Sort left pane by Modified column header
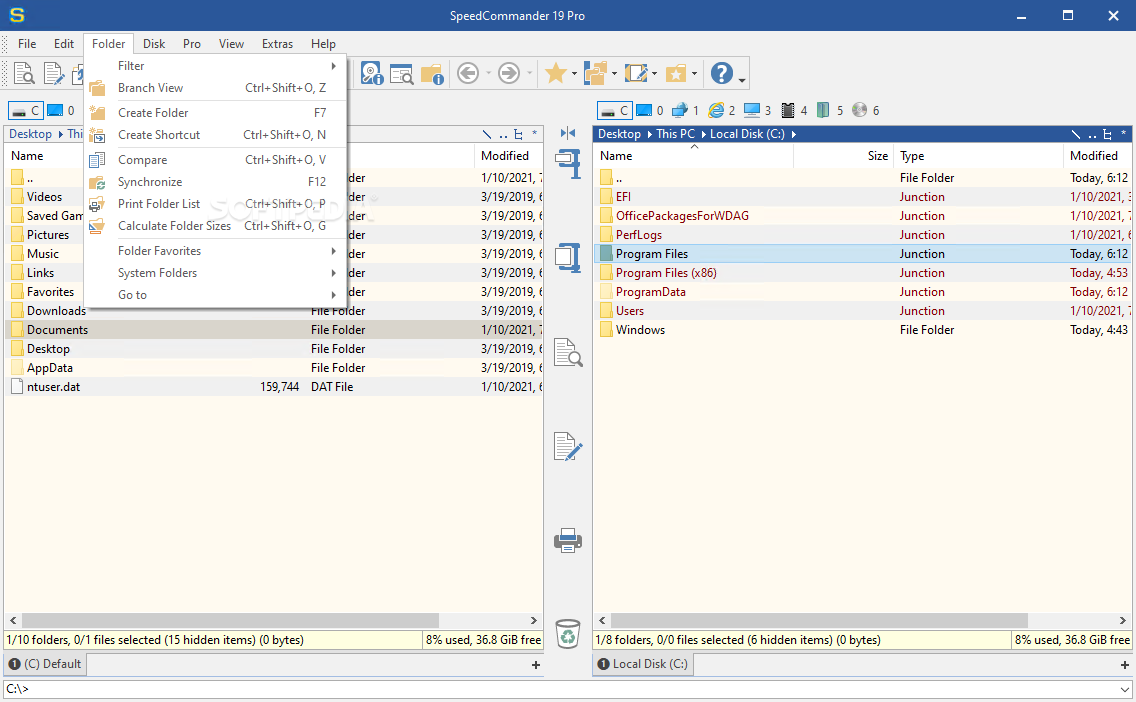This screenshot has width=1136, height=702. coord(509,156)
